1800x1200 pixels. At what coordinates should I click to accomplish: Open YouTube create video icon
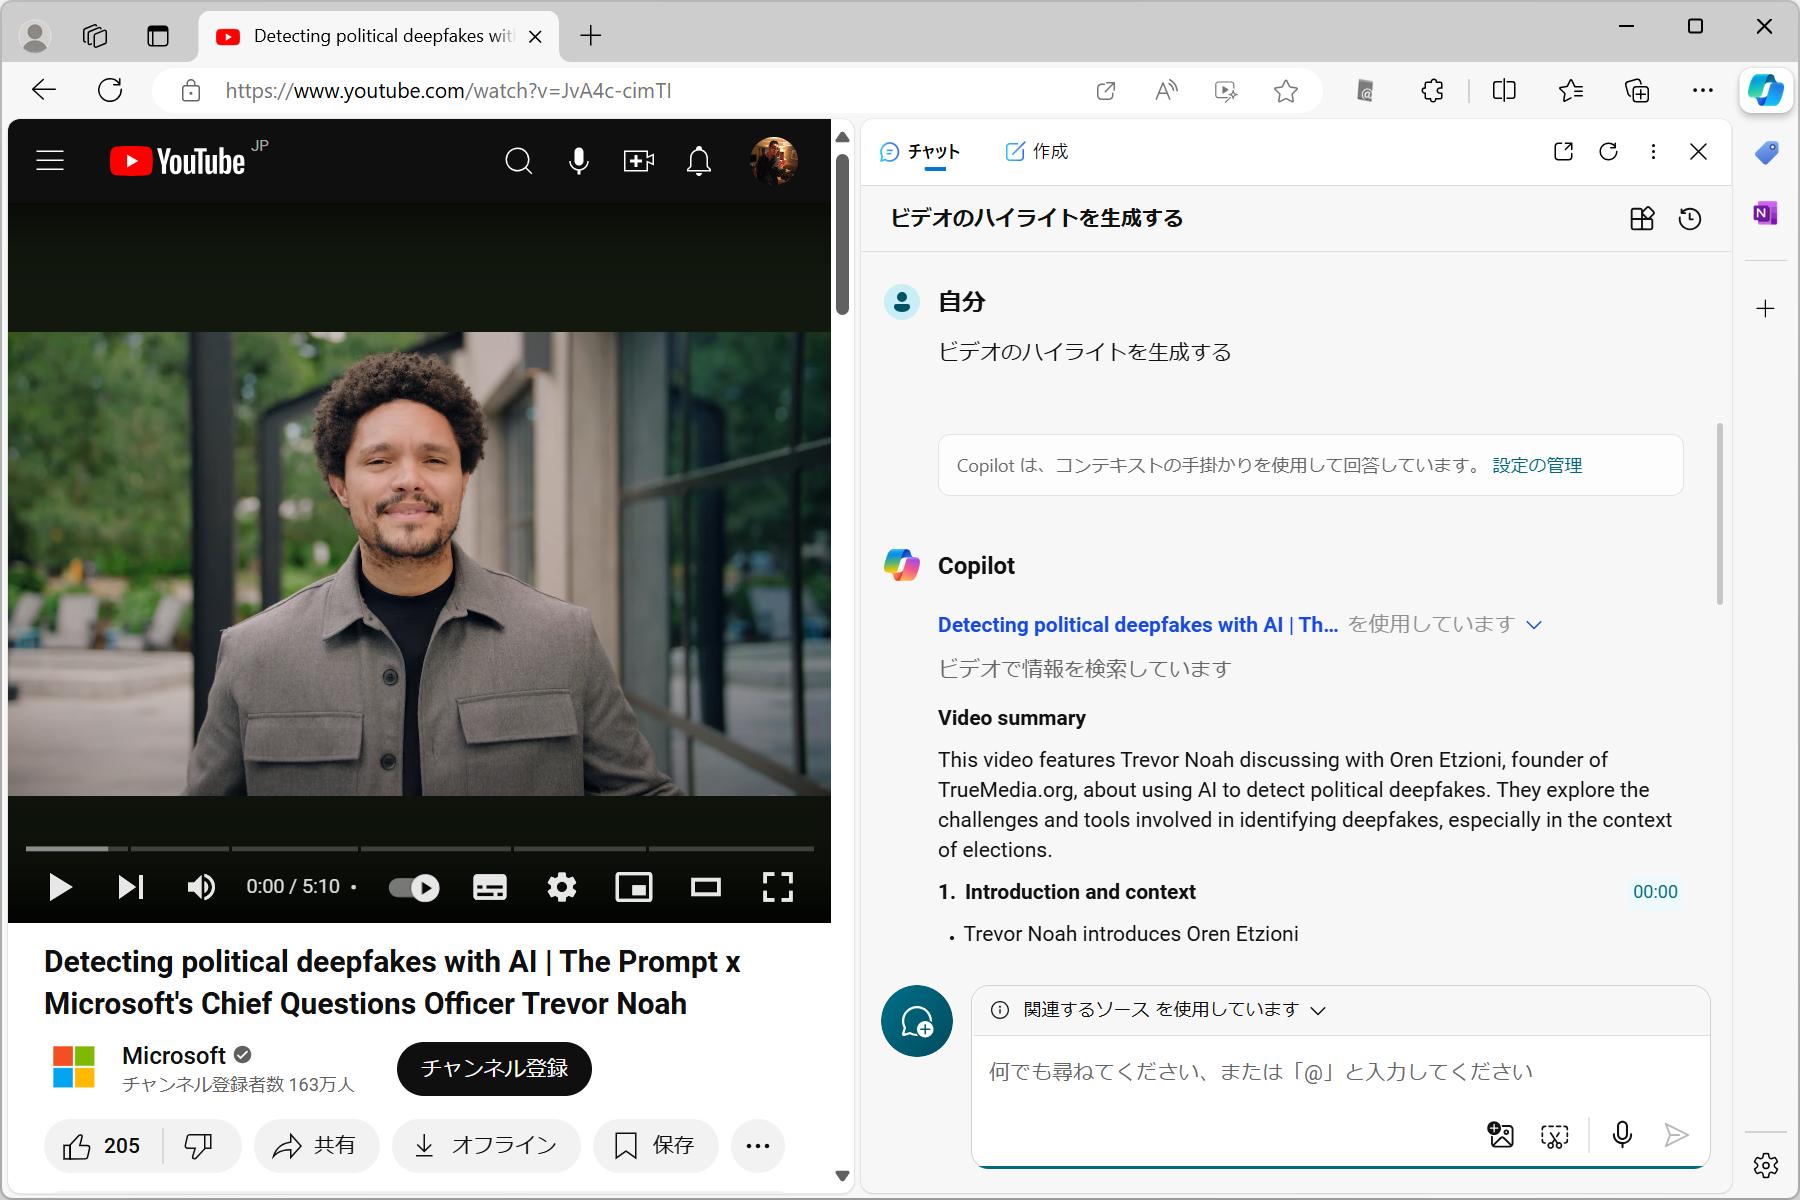[x=638, y=160]
